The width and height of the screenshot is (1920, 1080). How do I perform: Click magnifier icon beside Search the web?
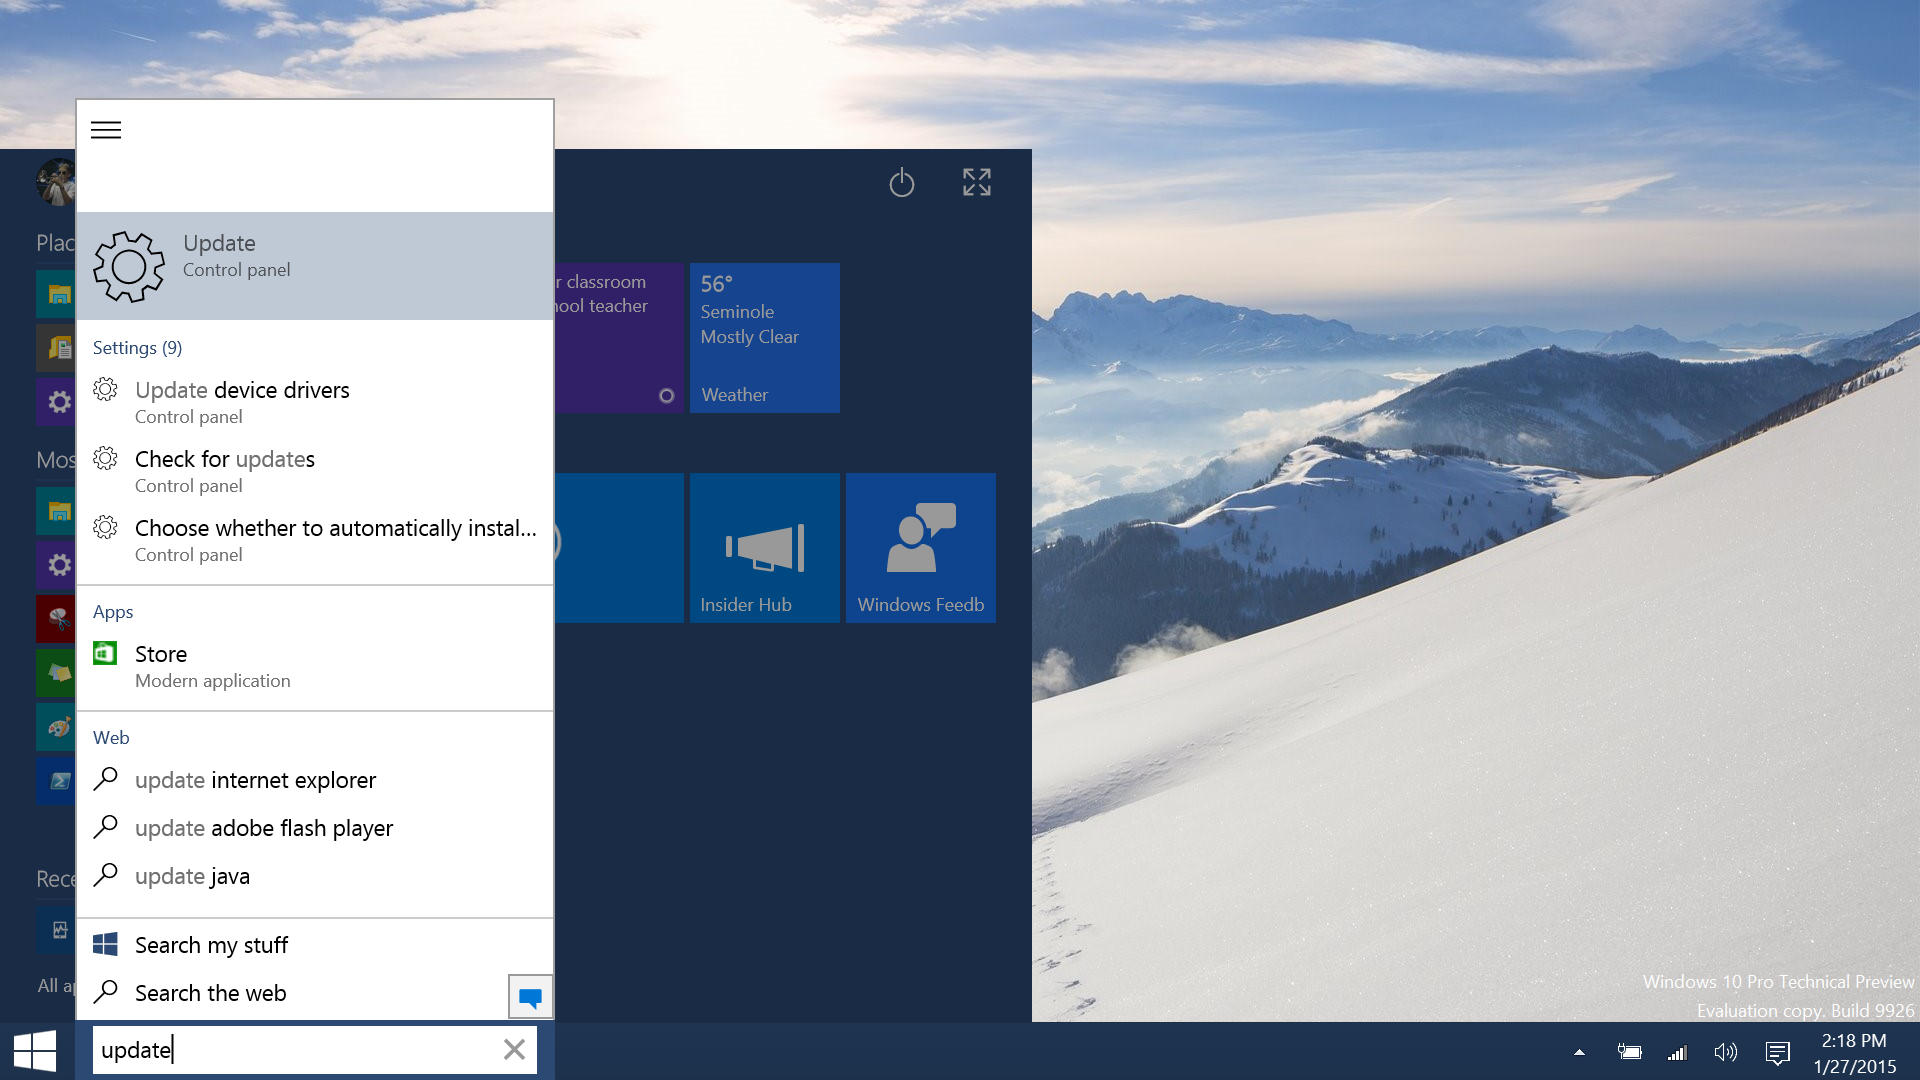pos(105,992)
